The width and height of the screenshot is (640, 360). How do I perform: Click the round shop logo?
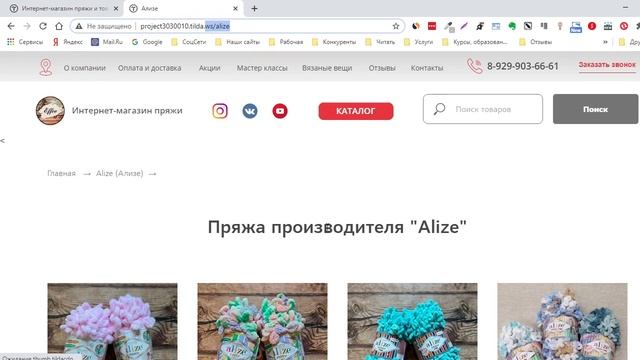(x=50, y=111)
